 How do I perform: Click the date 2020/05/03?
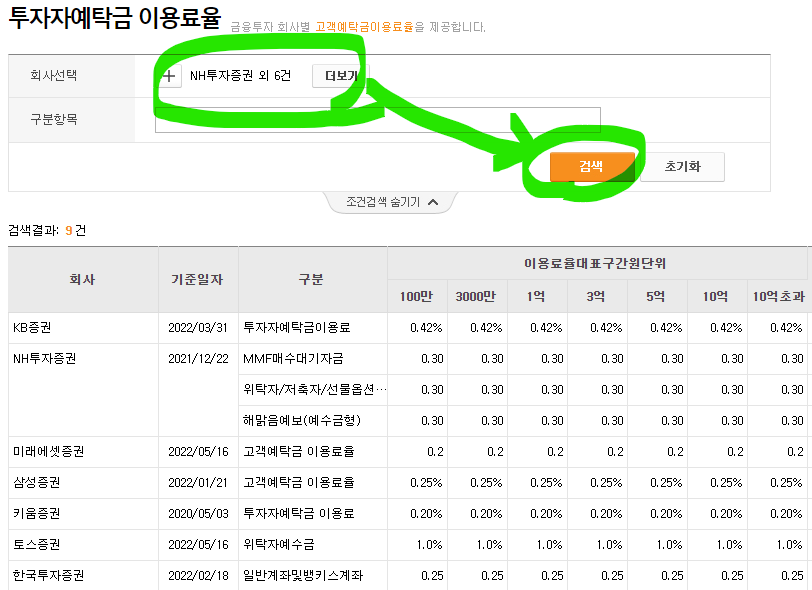pos(198,514)
